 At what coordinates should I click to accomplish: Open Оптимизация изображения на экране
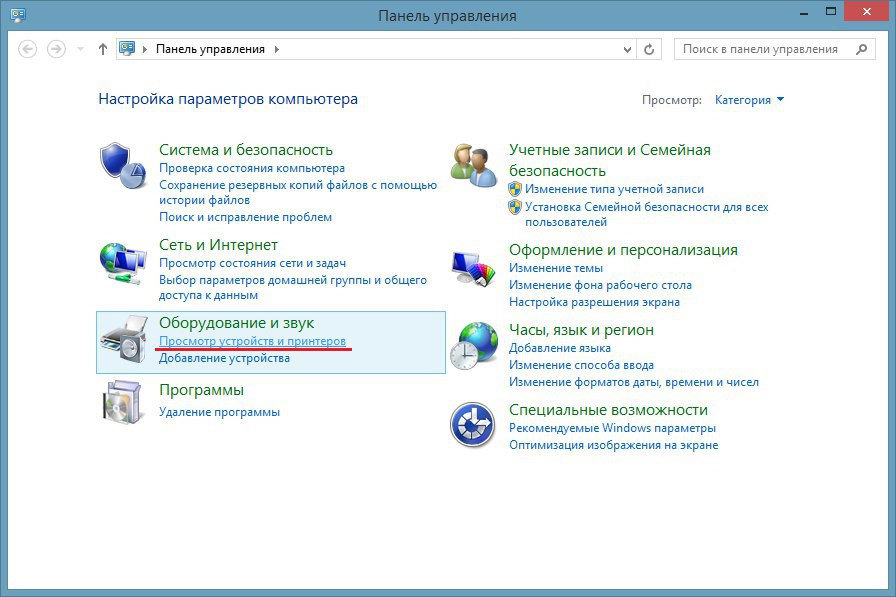coord(613,445)
